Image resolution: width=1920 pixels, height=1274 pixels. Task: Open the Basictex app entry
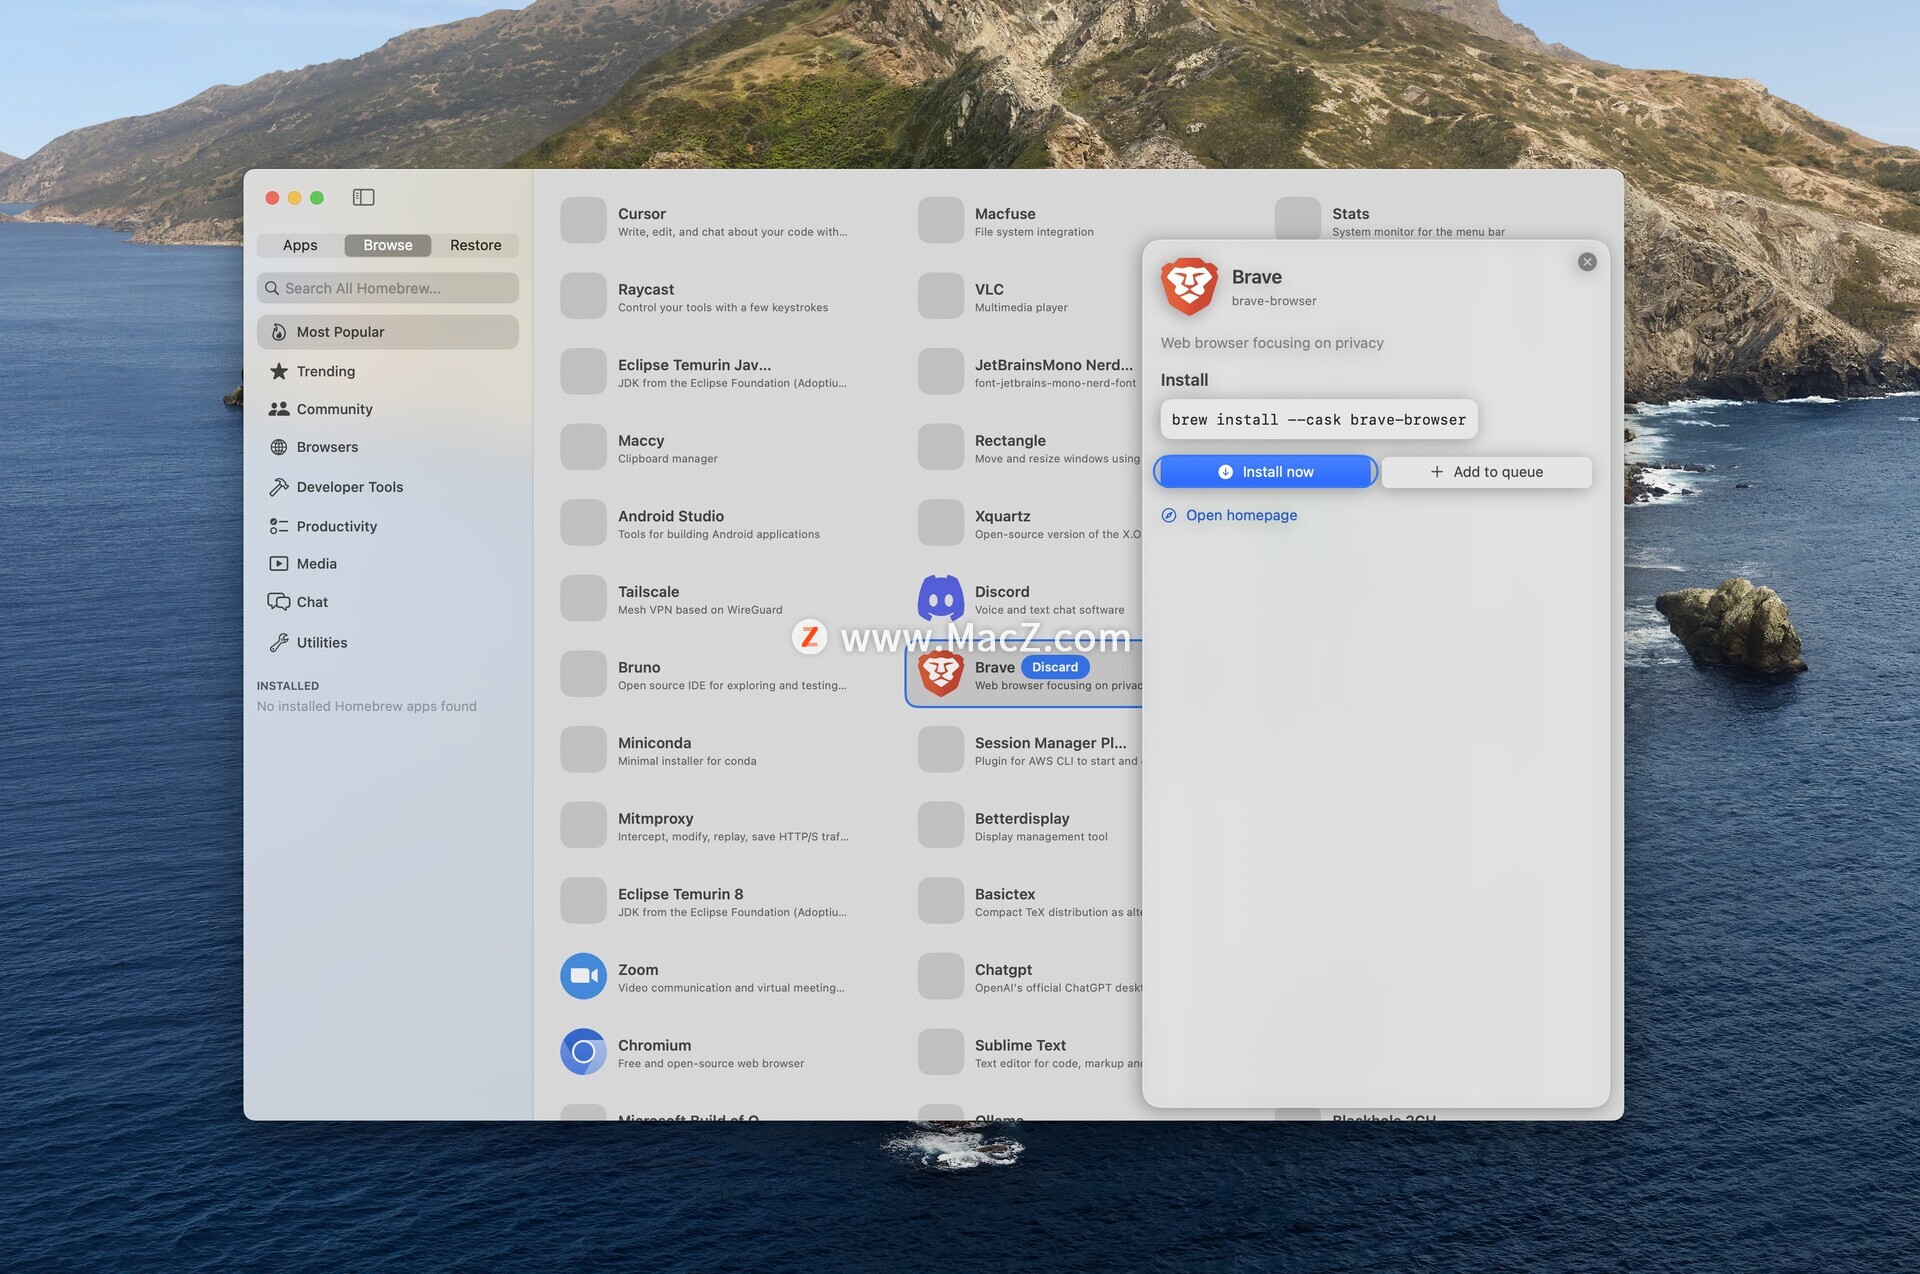[x=1027, y=901]
